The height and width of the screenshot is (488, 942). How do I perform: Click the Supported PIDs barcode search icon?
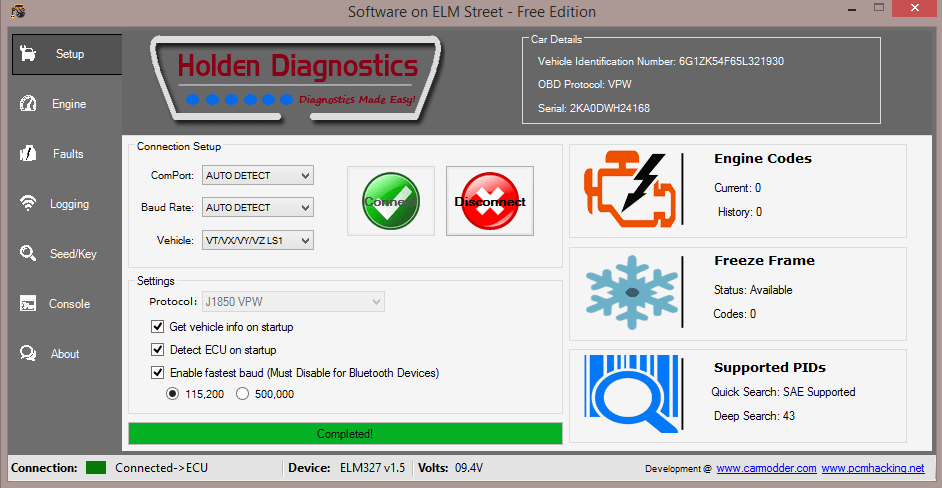[631, 394]
